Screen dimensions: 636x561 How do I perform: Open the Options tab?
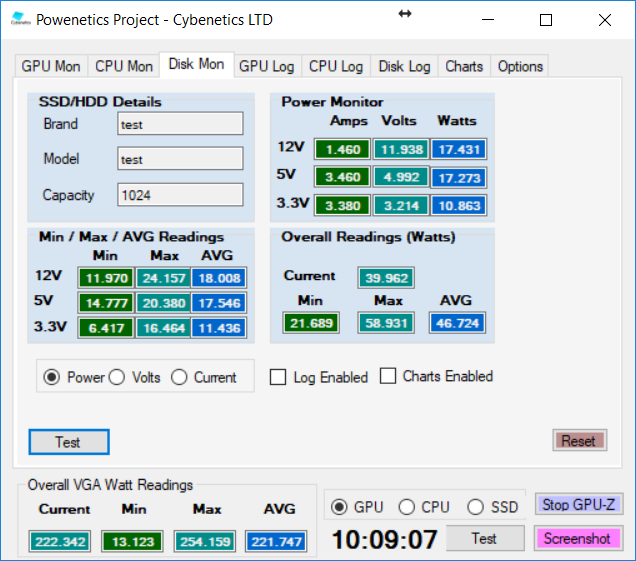coord(520,66)
